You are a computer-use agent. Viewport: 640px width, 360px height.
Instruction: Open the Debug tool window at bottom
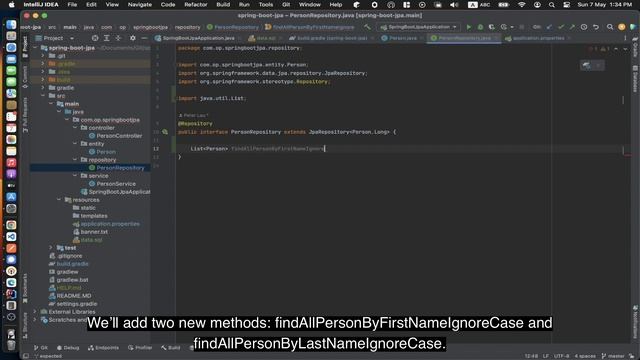[68, 348]
